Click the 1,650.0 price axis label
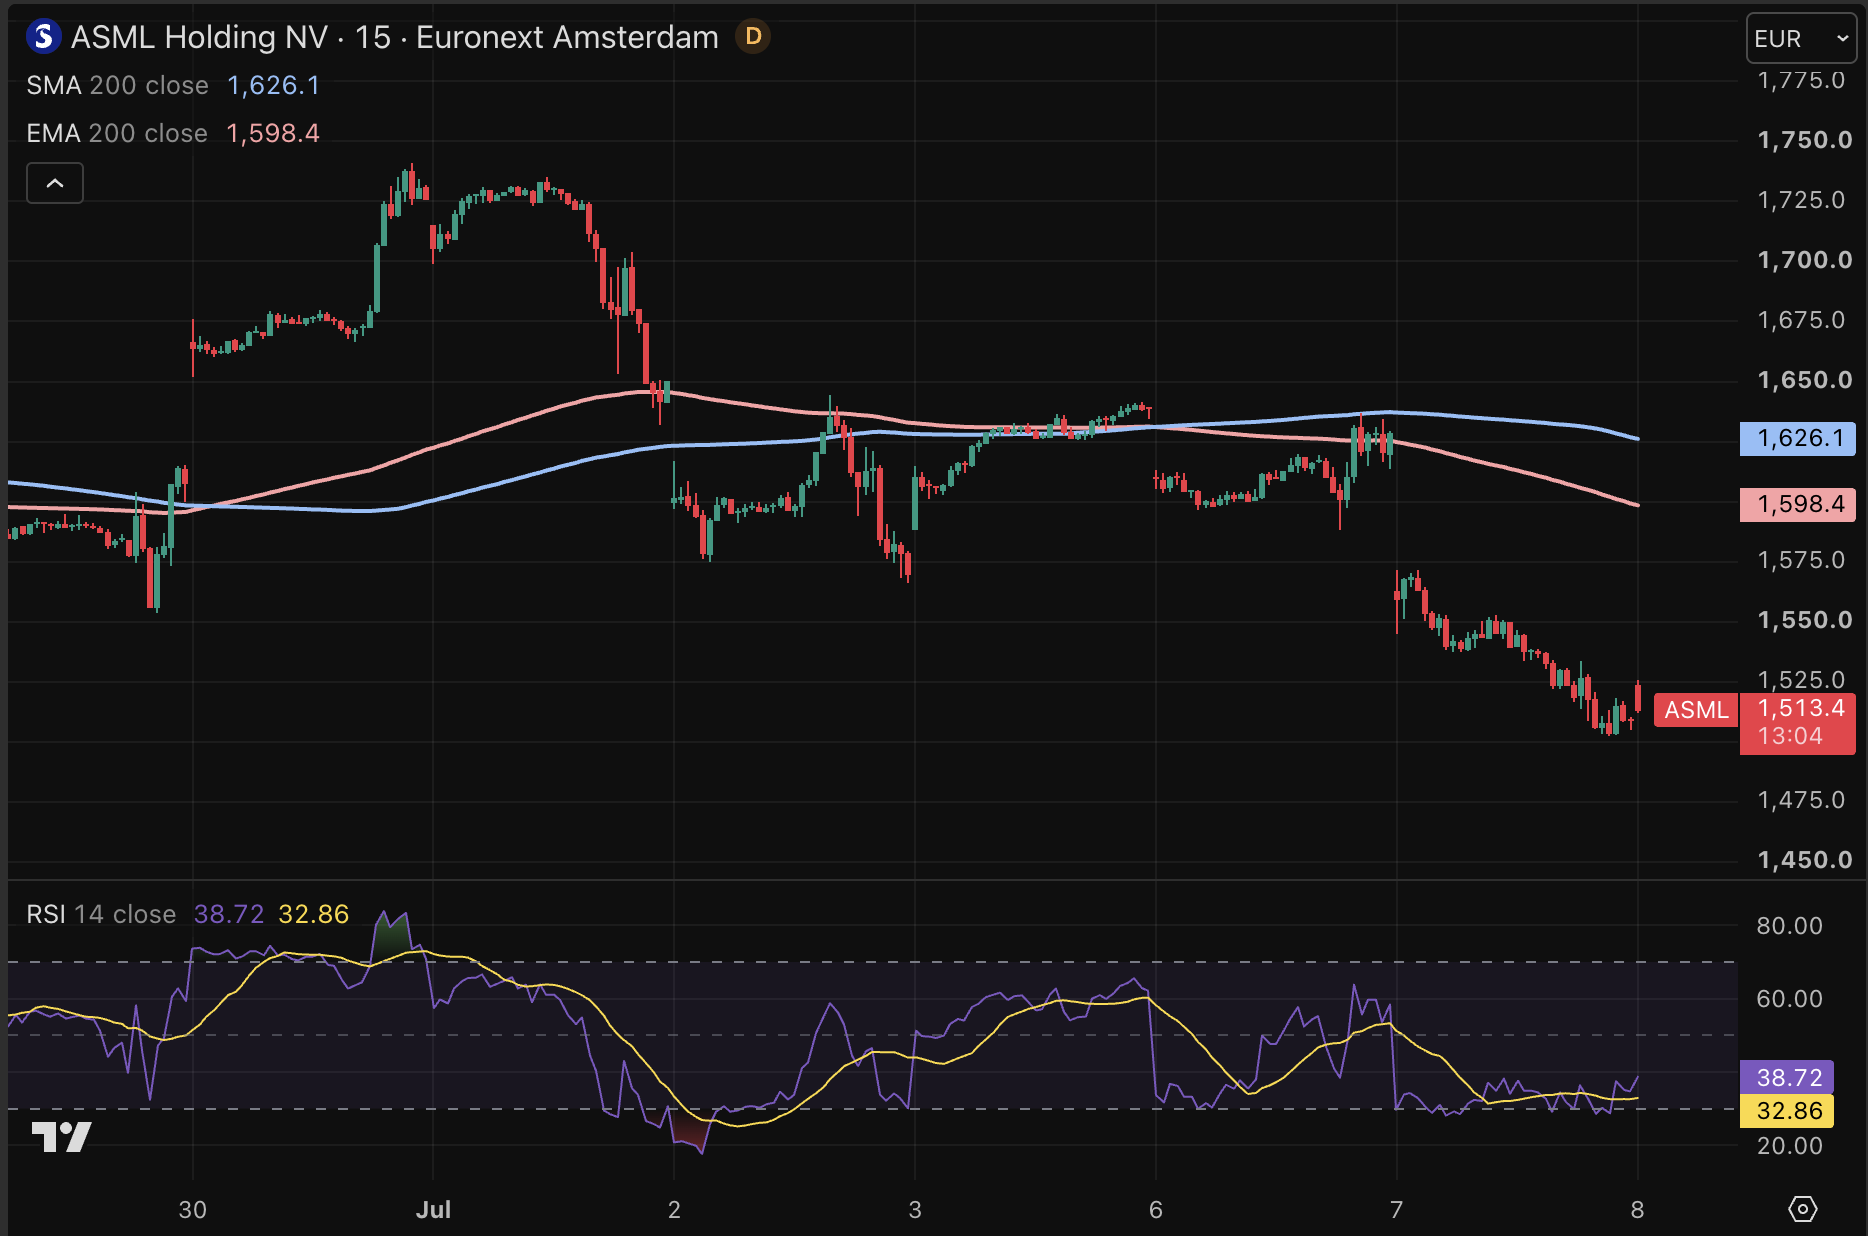Screen dimensions: 1868x1236 click(1805, 380)
